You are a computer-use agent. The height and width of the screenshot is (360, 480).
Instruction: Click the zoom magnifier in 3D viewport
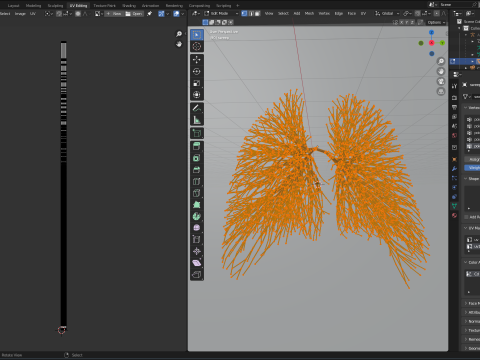pos(441,61)
